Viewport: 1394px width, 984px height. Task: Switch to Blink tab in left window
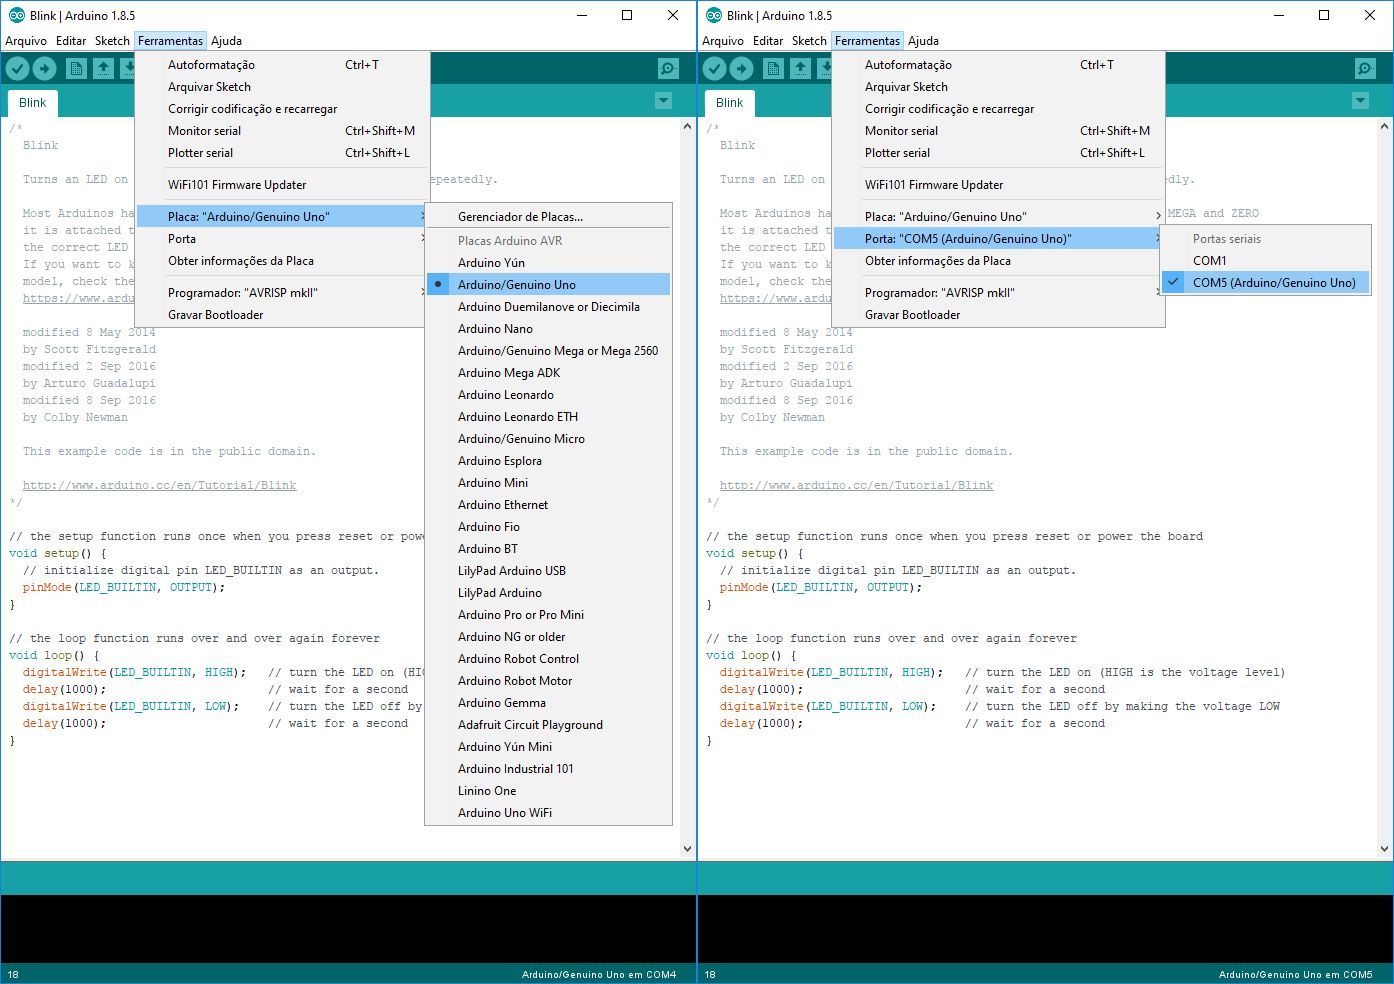(x=33, y=103)
